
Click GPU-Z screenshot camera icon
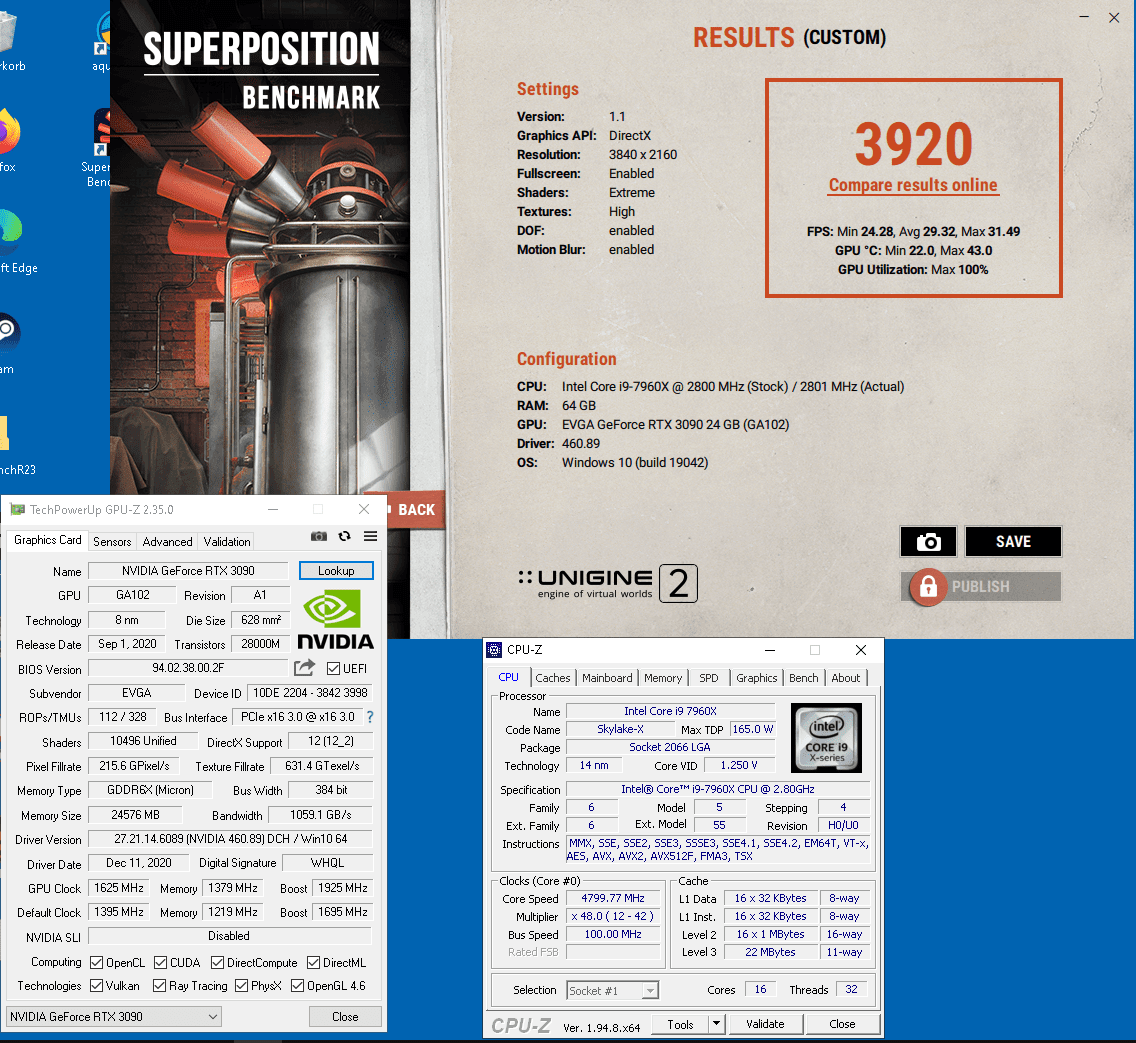[x=319, y=536]
